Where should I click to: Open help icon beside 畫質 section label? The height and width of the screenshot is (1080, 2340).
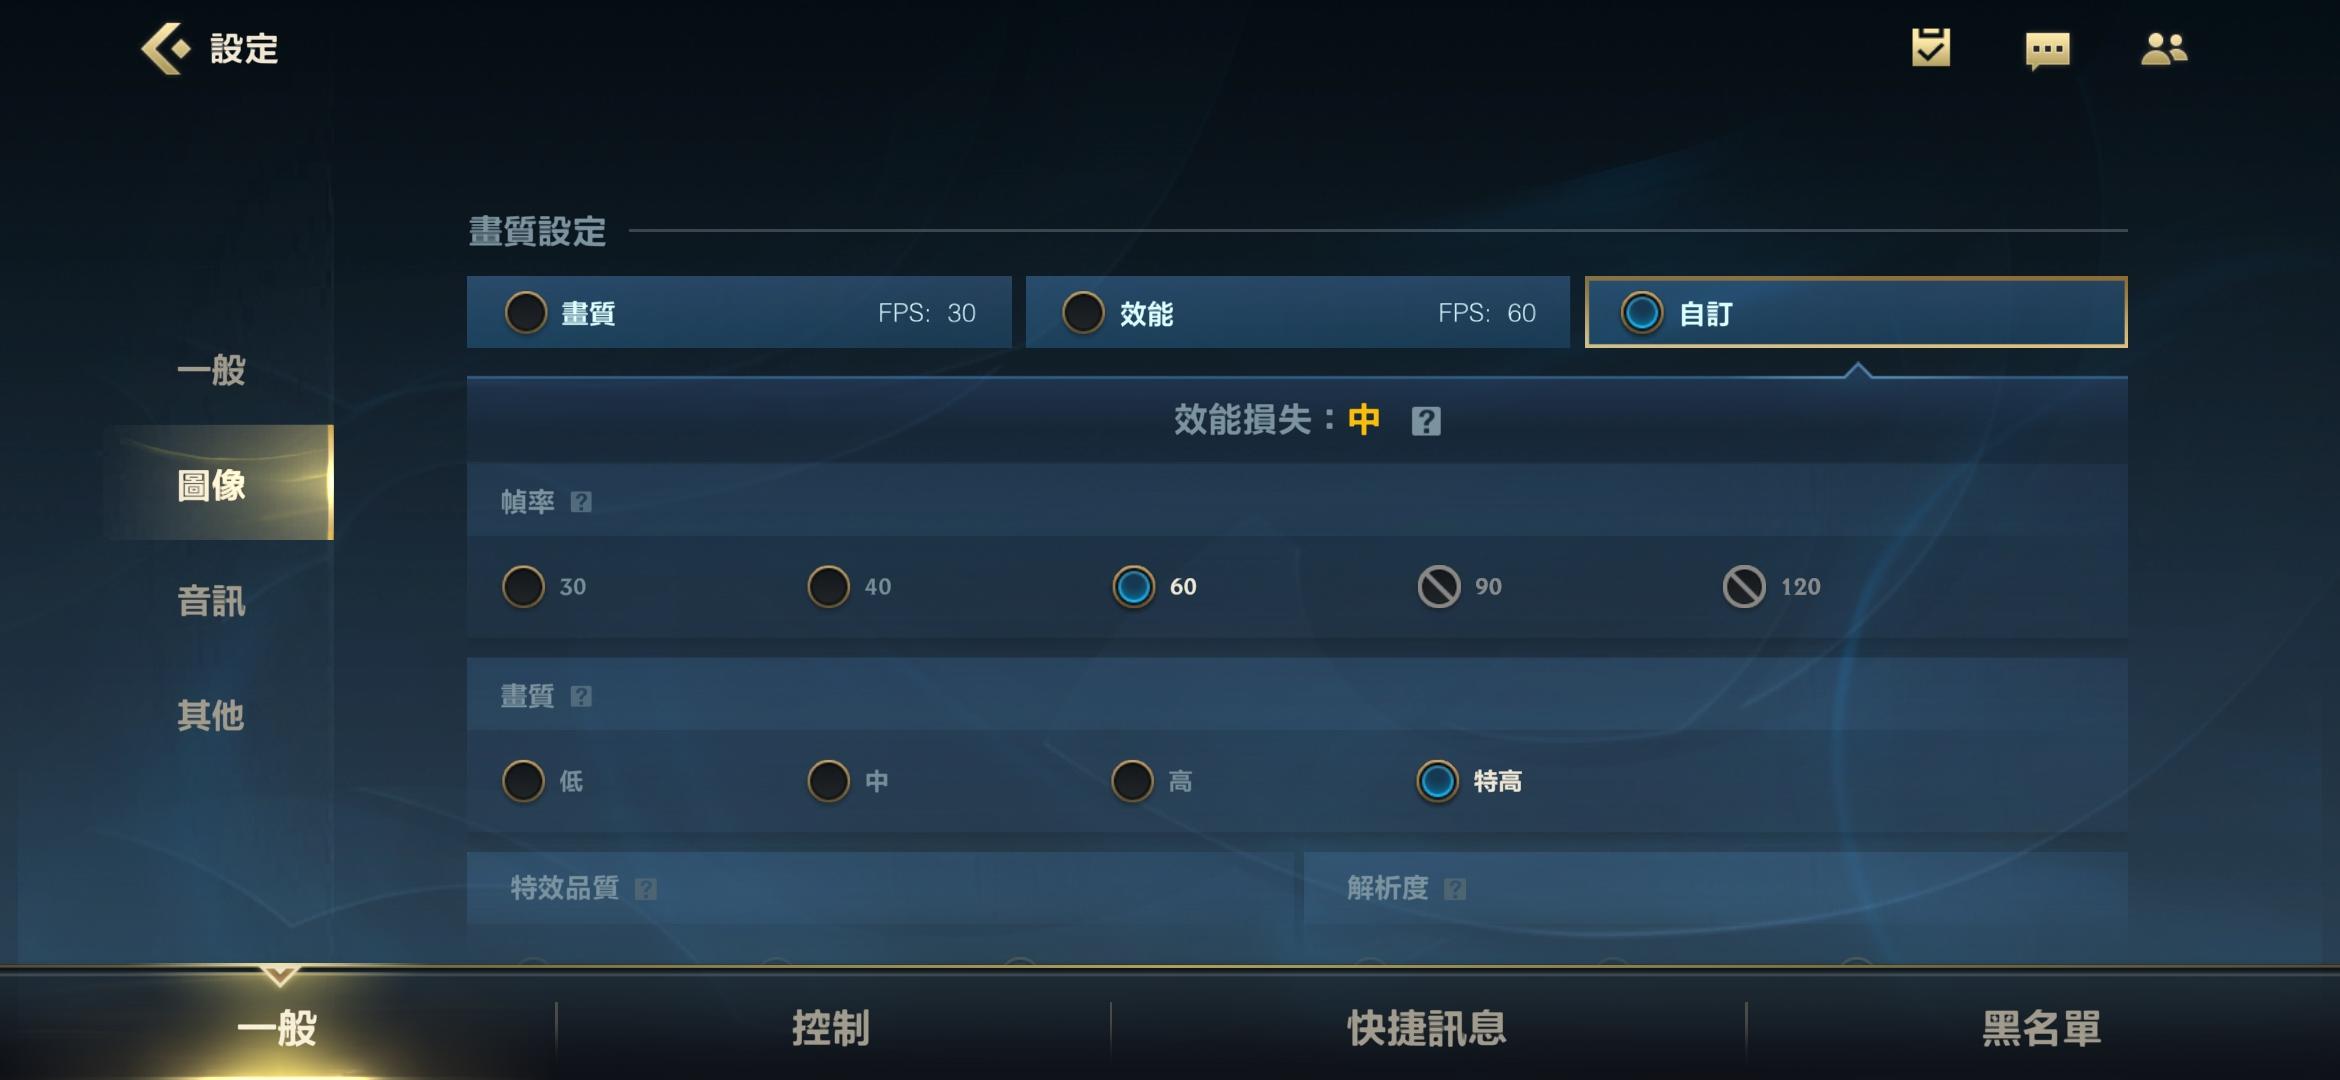(x=581, y=696)
